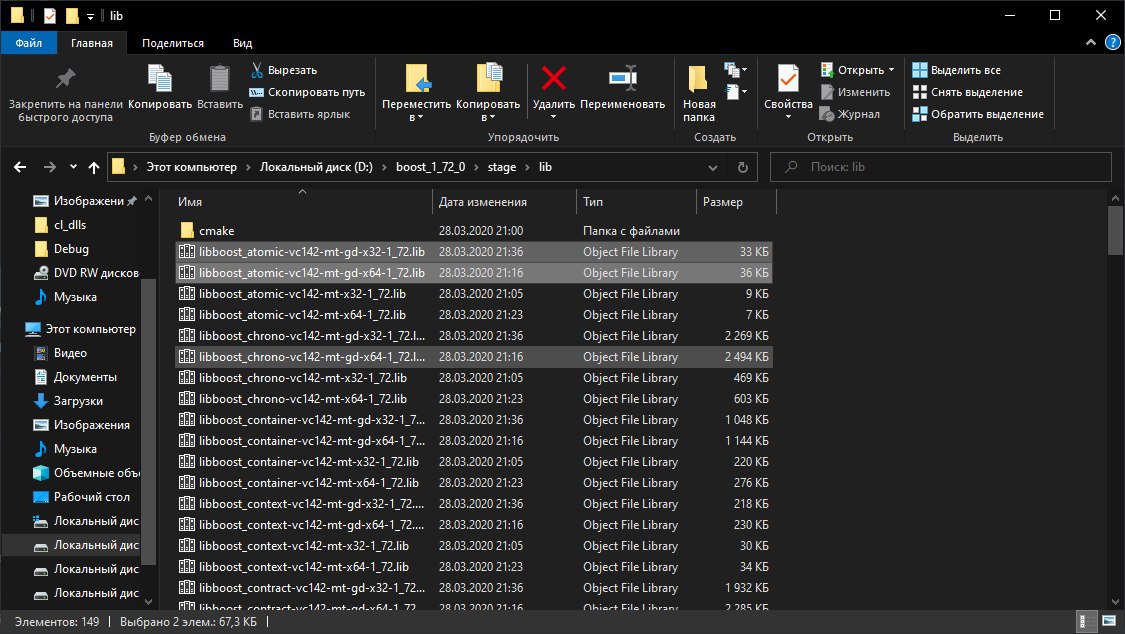Open recent locations dropdown arrow
This screenshot has height=634, width=1125.
(x=73, y=167)
